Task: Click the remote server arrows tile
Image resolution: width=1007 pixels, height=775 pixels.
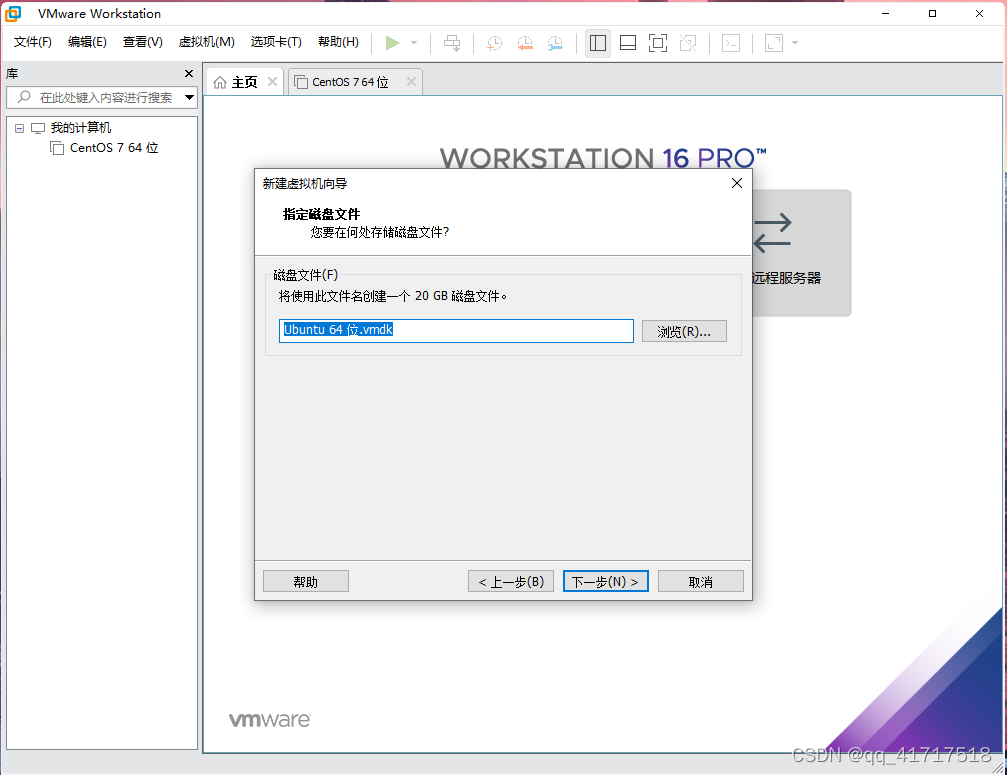Action: point(801,252)
